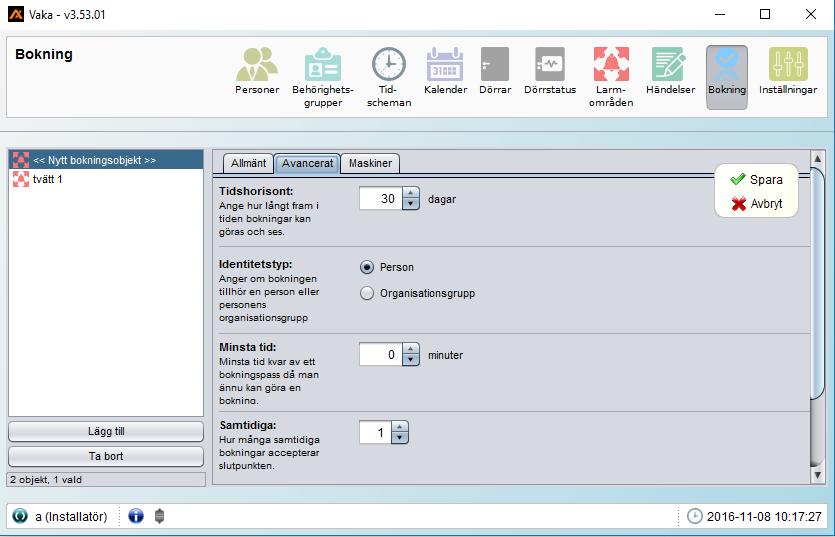Image resolution: width=835 pixels, height=537 pixels.
Task: Open the Händelser section
Action: pyautogui.click(x=670, y=71)
